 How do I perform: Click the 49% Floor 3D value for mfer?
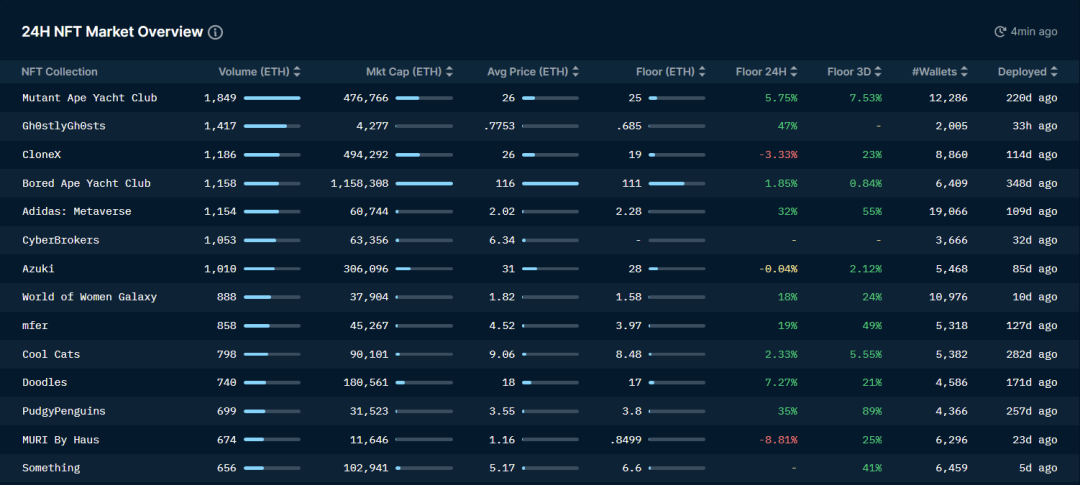[x=873, y=325]
